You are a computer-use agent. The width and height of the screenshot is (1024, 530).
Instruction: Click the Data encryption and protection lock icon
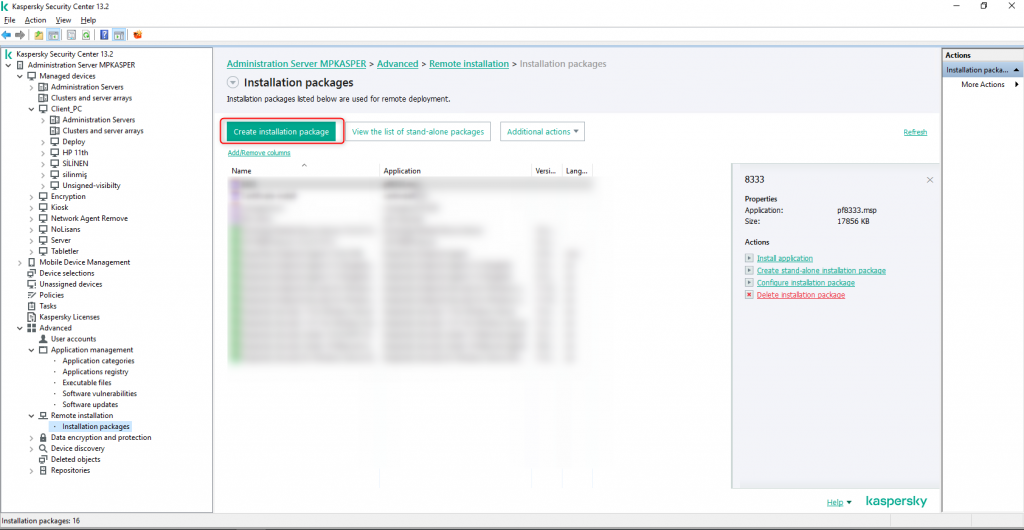[x=43, y=437]
